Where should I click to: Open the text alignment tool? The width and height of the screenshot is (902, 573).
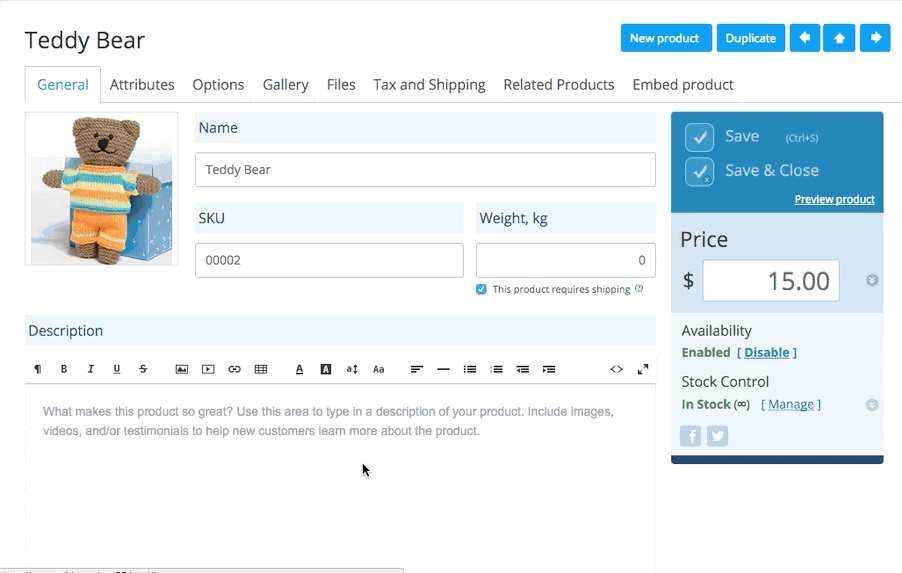[417, 369]
